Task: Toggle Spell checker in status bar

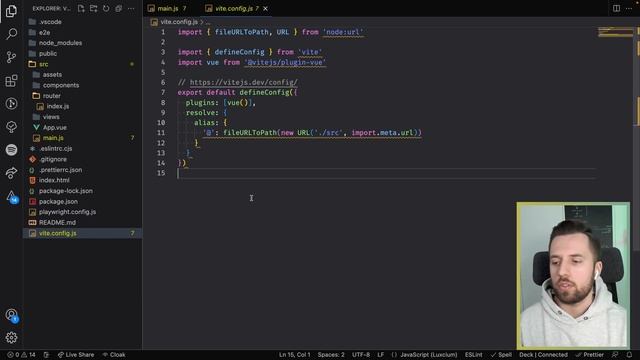Action: click(501, 355)
